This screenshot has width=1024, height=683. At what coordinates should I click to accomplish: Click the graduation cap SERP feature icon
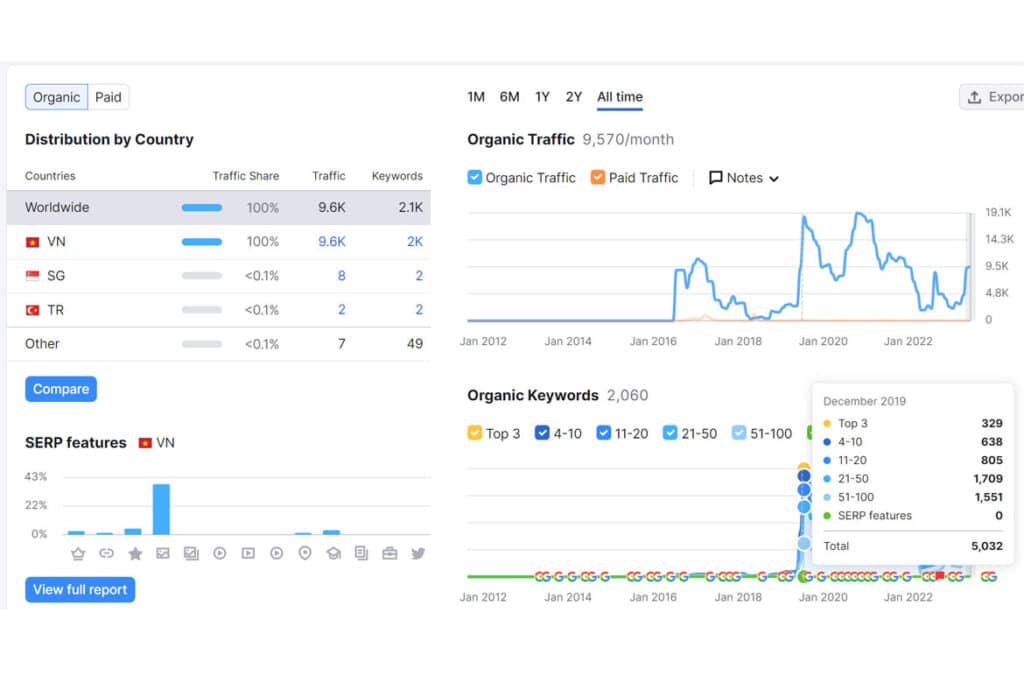(334, 554)
